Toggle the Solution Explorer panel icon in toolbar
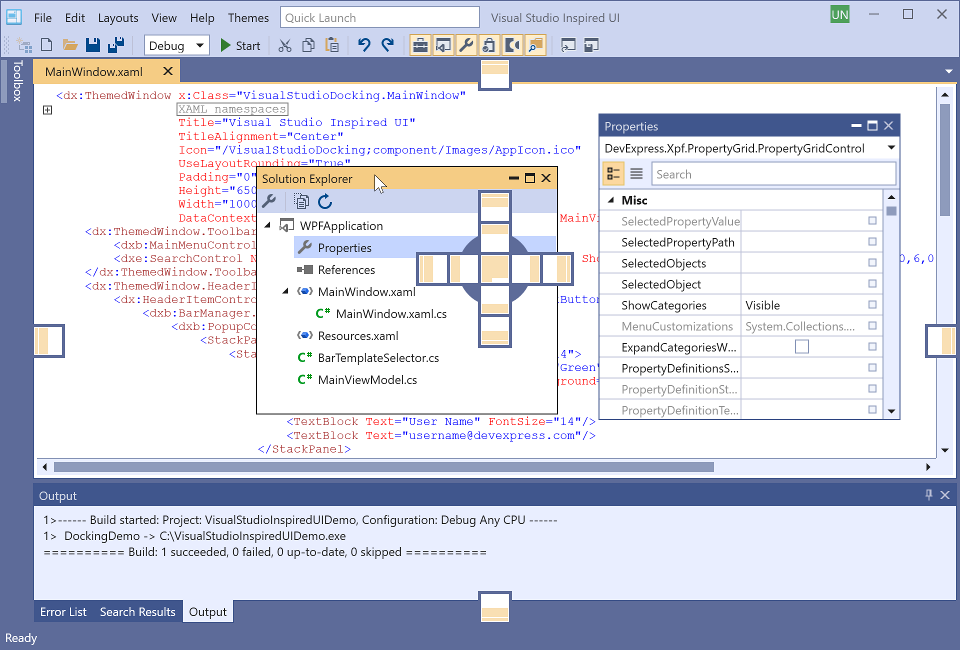Viewport: 960px width, 650px height. (443, 45)
